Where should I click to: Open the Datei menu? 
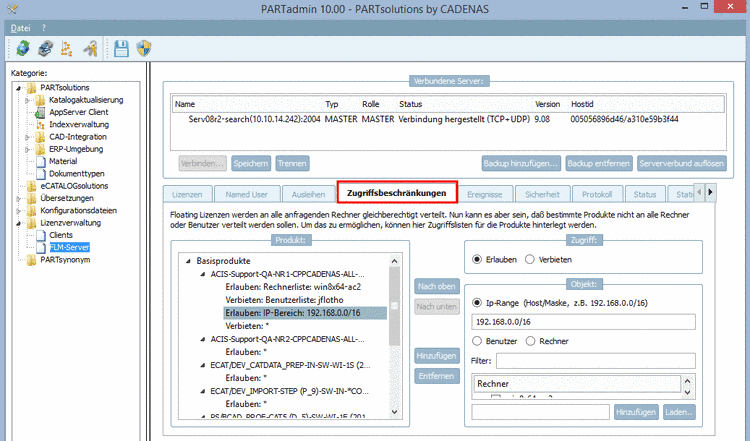click(21, 28)
